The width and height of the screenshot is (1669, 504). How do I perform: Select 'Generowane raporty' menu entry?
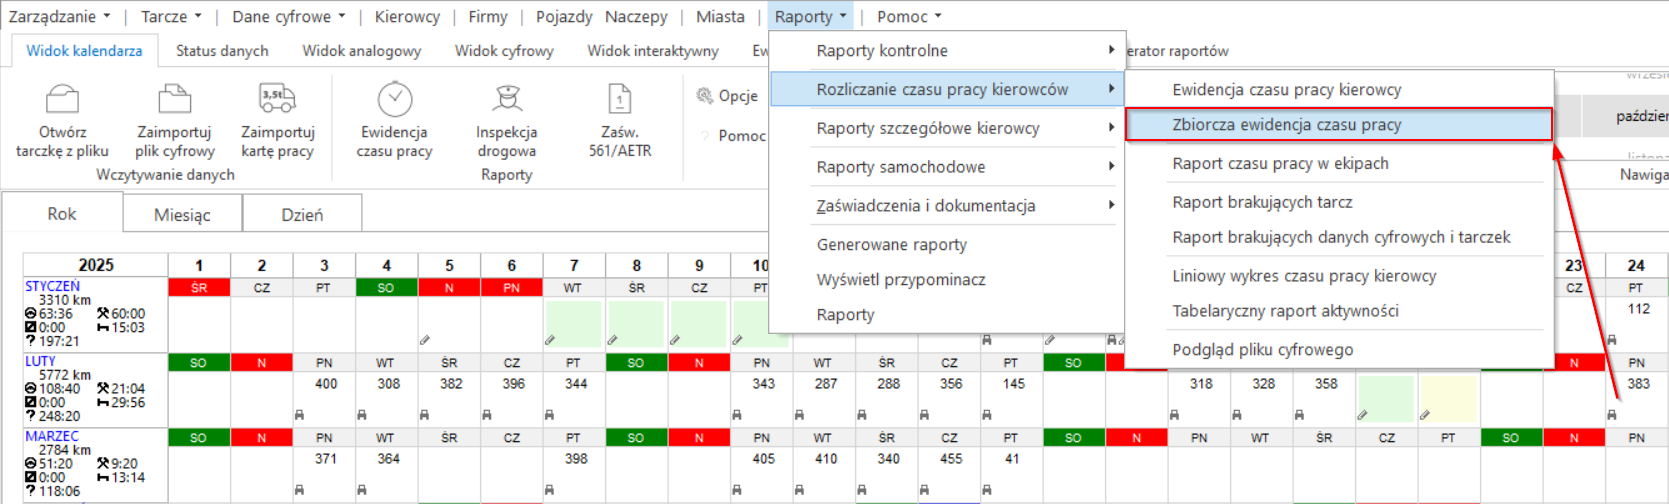(947, 245)
